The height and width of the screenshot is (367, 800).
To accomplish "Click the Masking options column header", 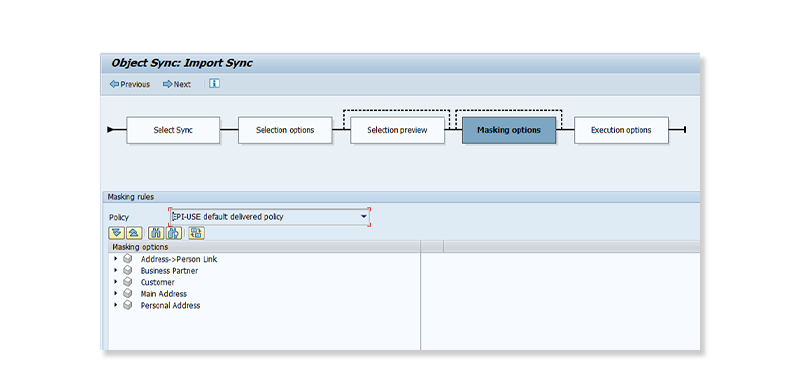I will [x=264, y=247].
